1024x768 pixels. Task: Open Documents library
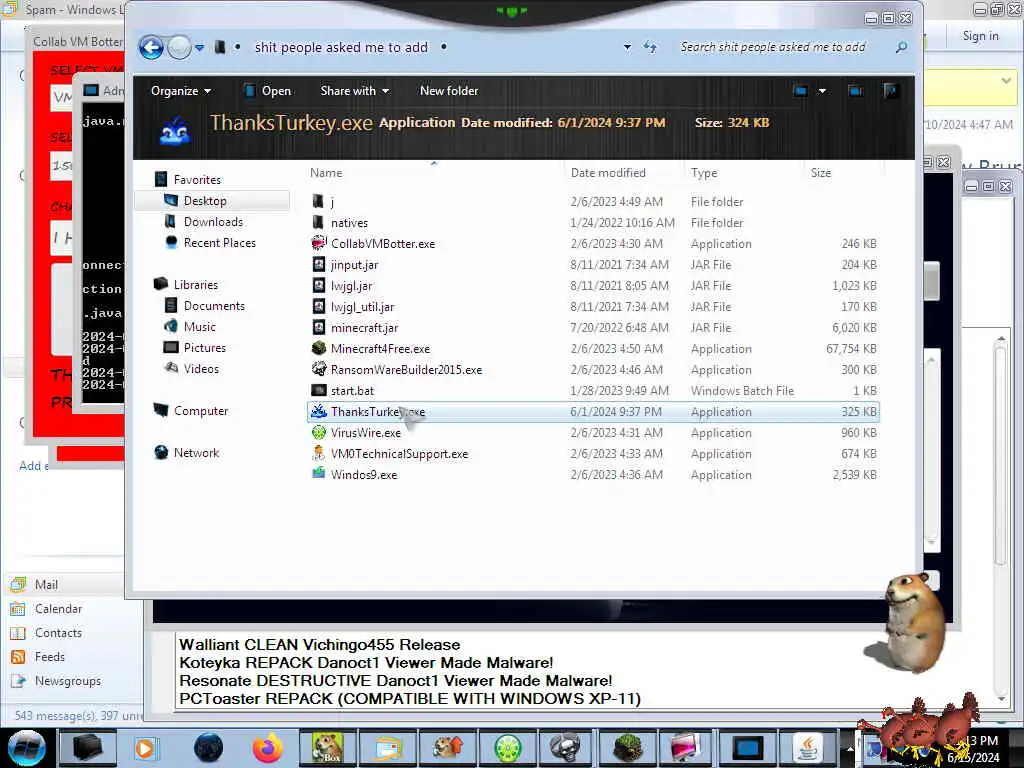[214, 306]
